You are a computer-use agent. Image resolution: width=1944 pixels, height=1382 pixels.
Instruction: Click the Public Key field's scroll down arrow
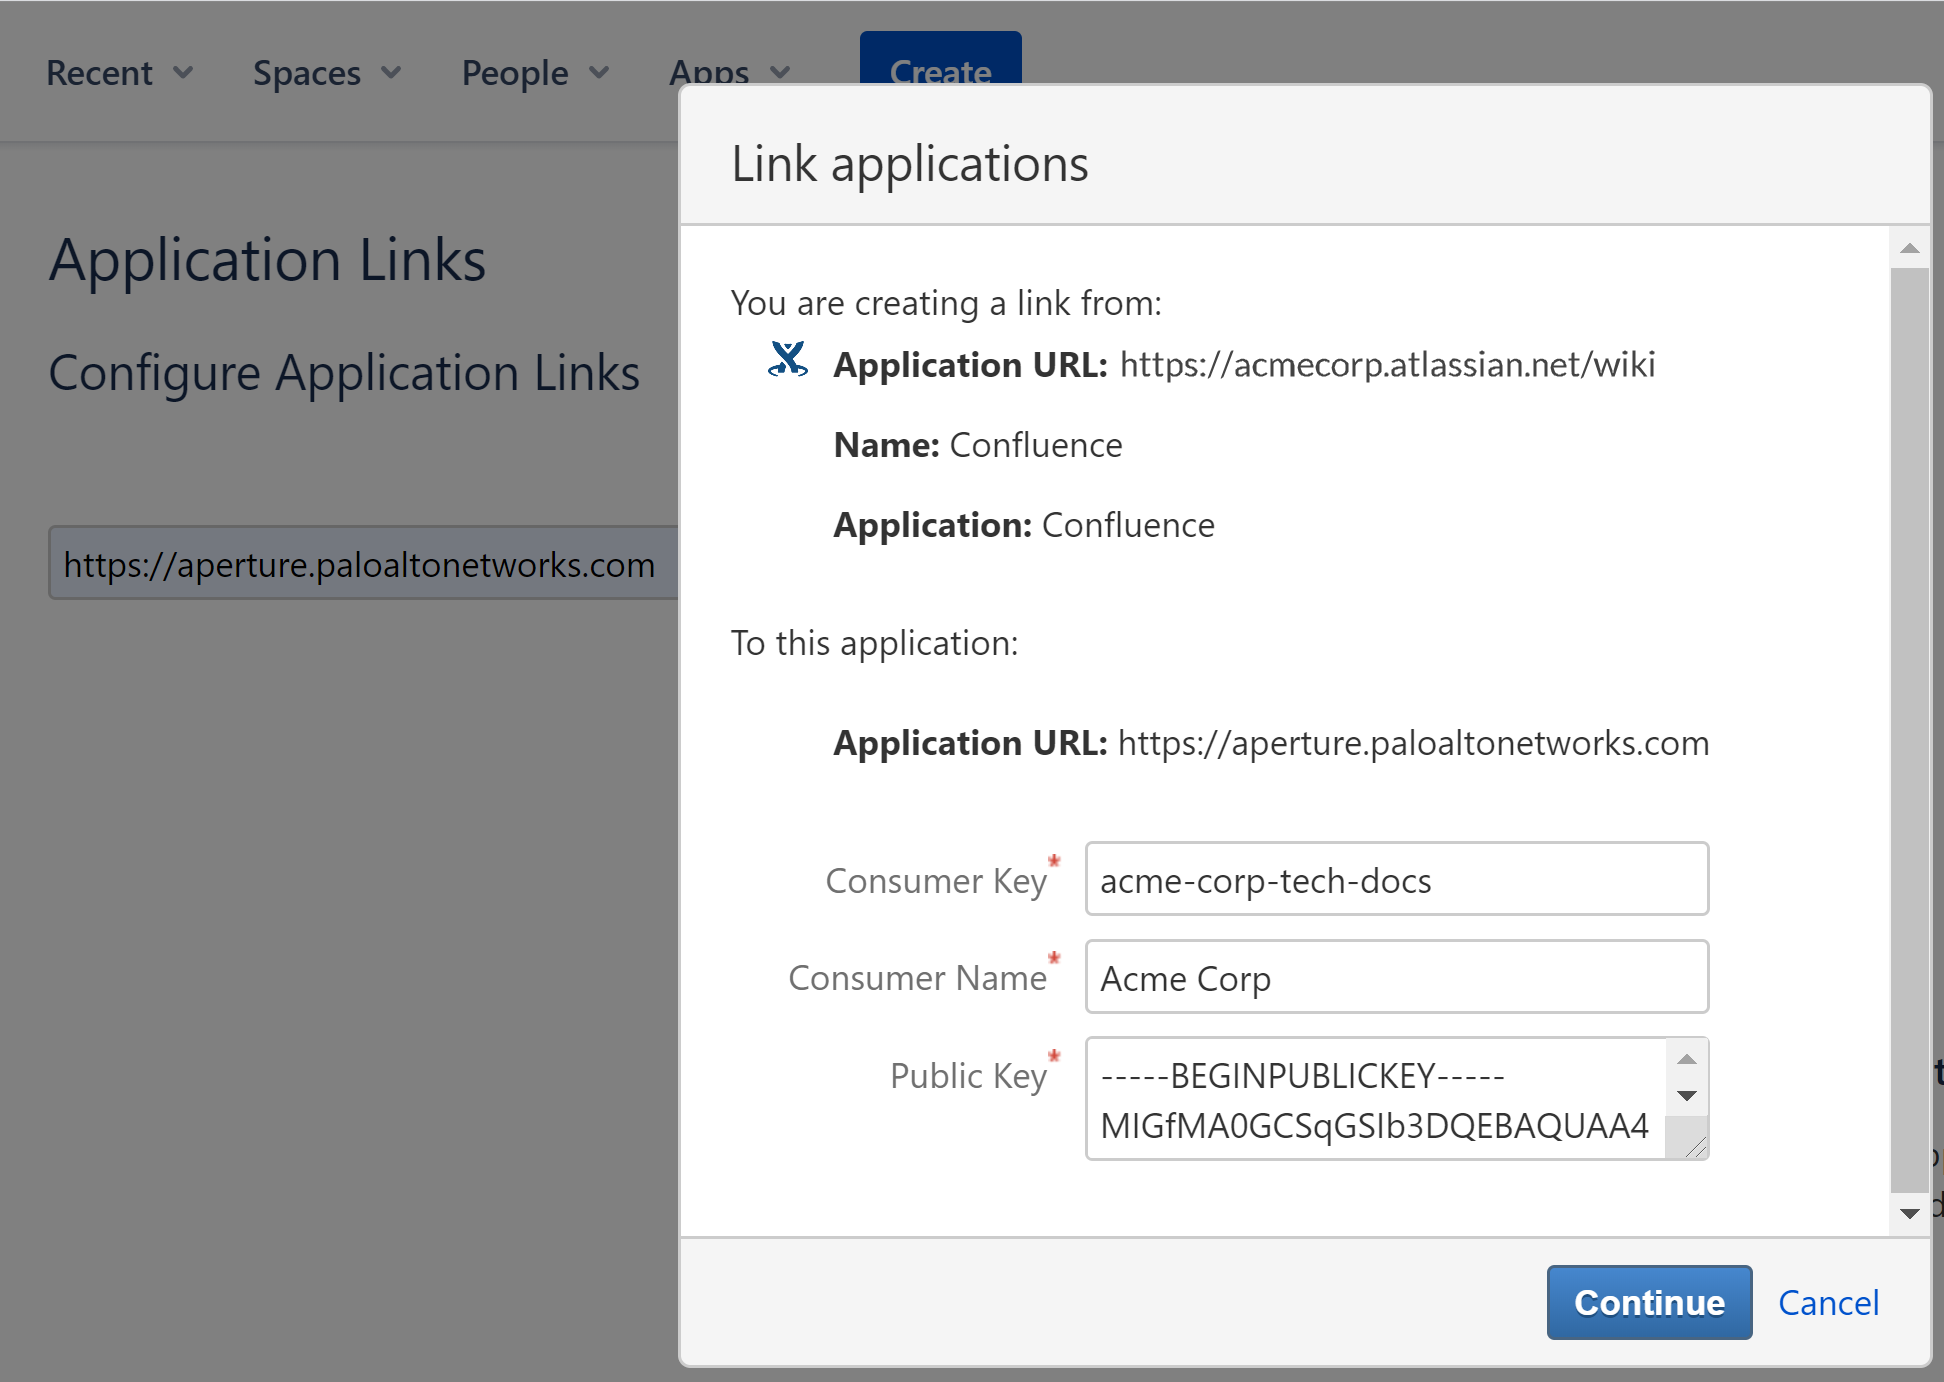point(1687,1096)
